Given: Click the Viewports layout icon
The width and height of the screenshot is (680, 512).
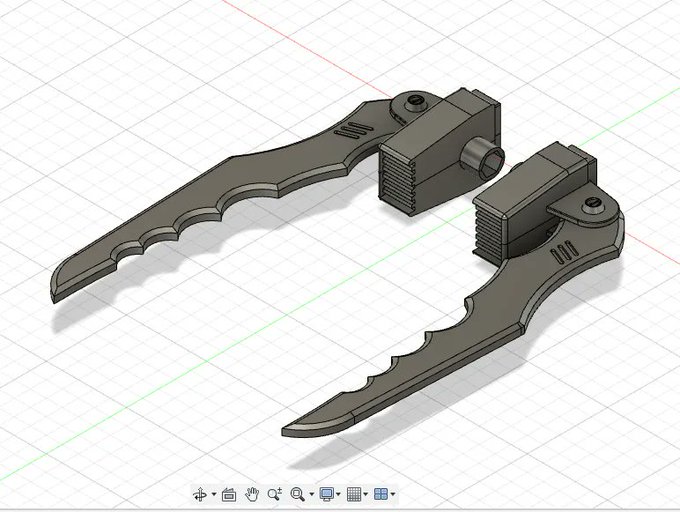Looking at the screenshot, I should tap(381, 494).
